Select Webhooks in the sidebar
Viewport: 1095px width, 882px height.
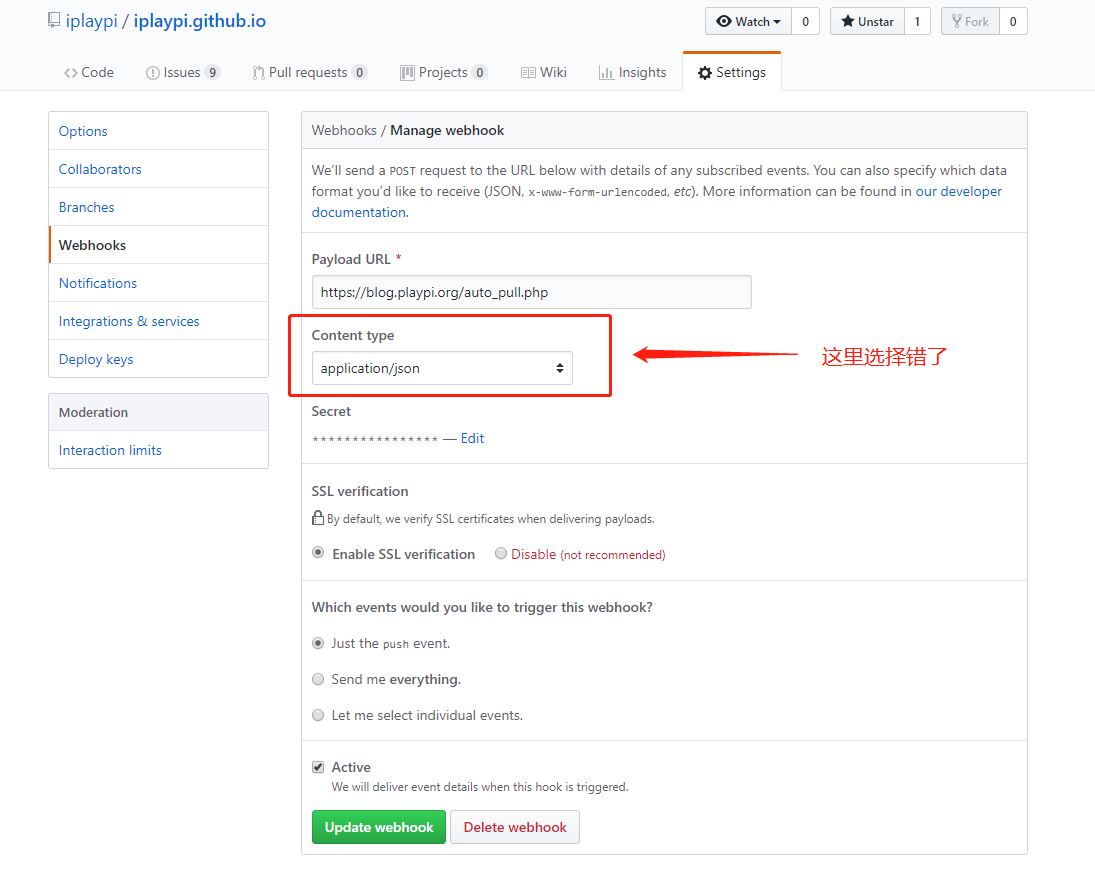point(159,245)
